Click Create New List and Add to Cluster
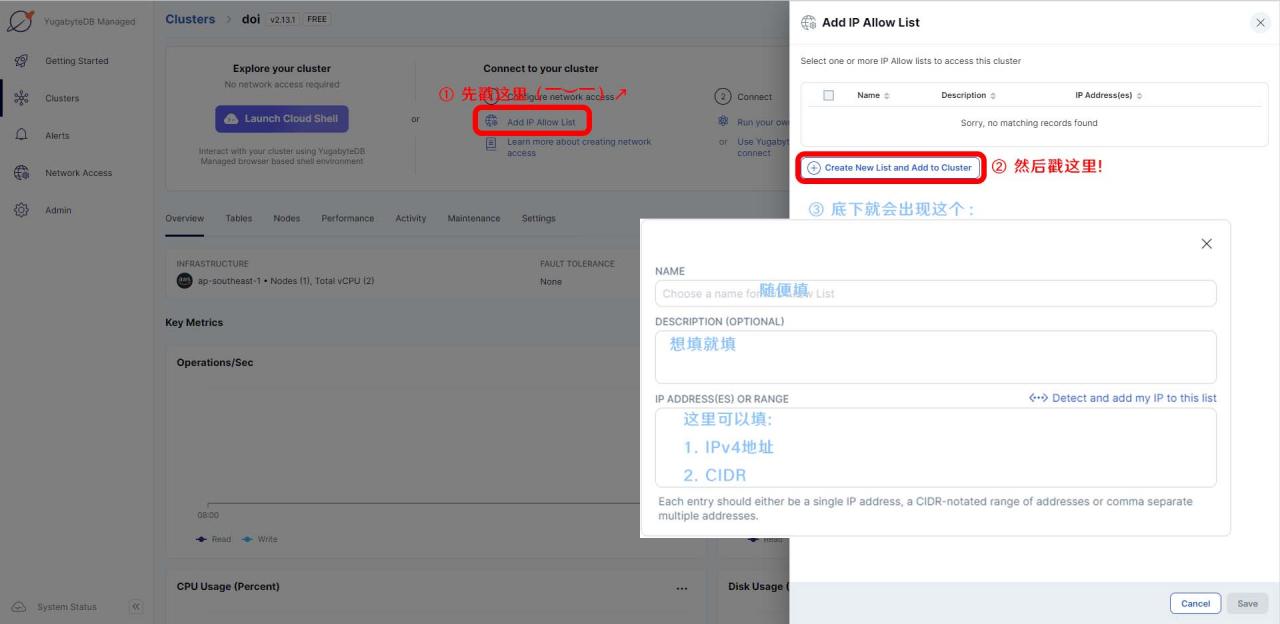Screen dimensions: 1280x624 [x=889, y=167]
